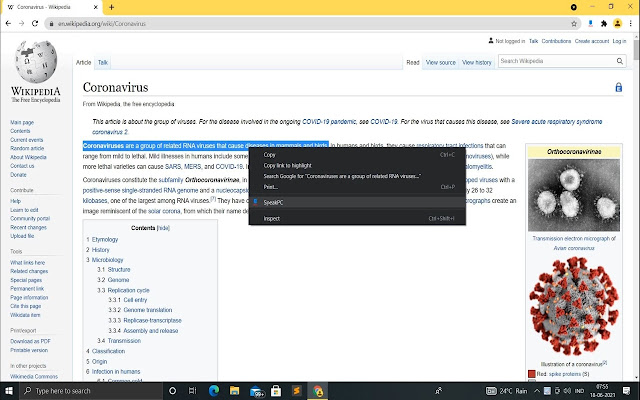The image size is (640, 400).
Task: Click the browser back arrow
Action: [8, 24]
